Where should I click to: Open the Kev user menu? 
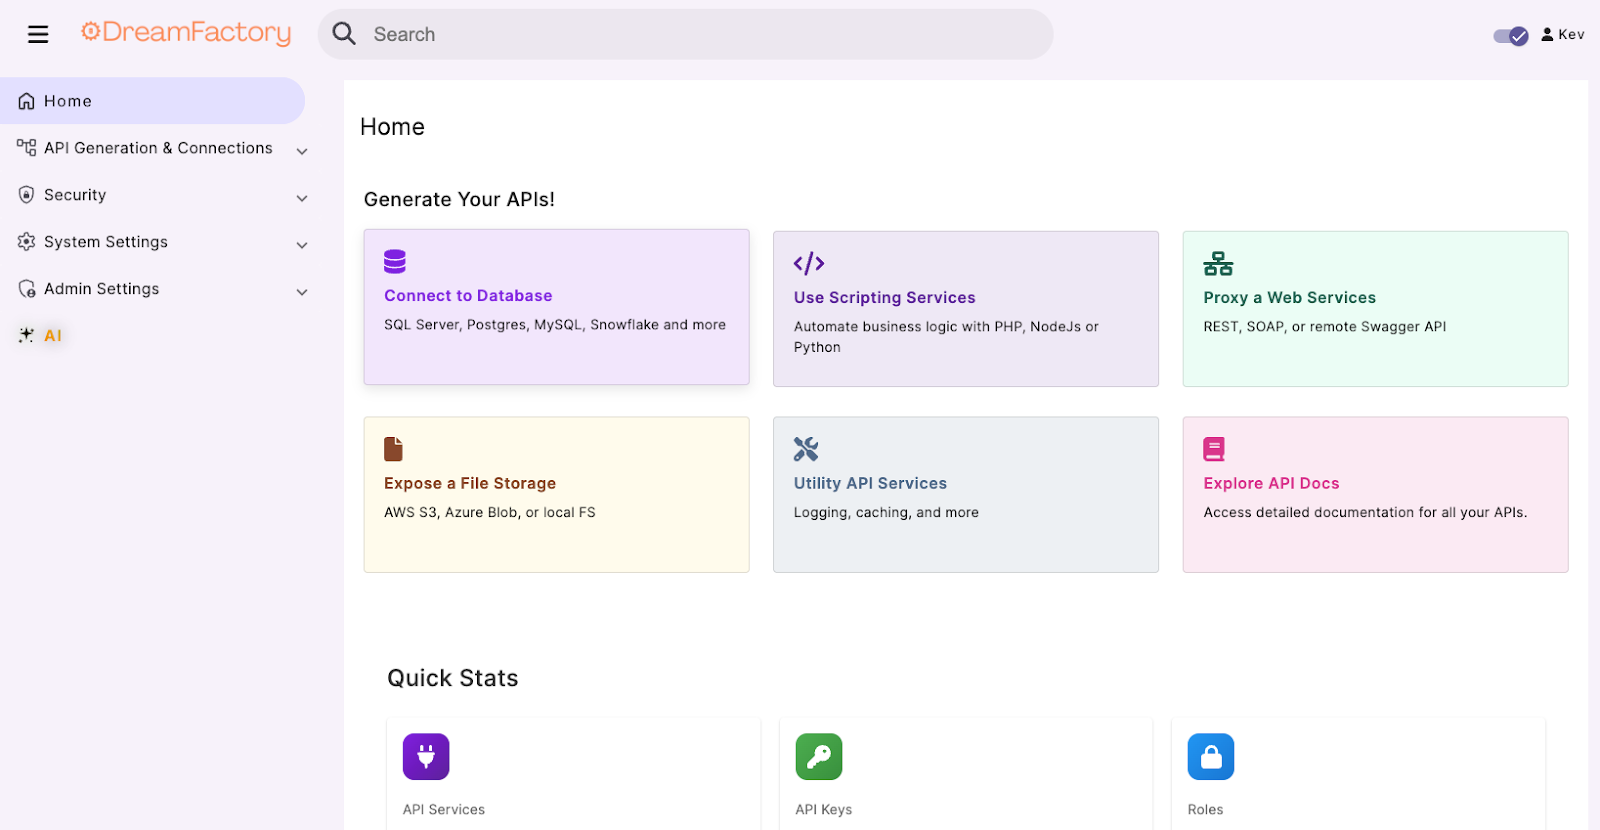[1563, 35]
